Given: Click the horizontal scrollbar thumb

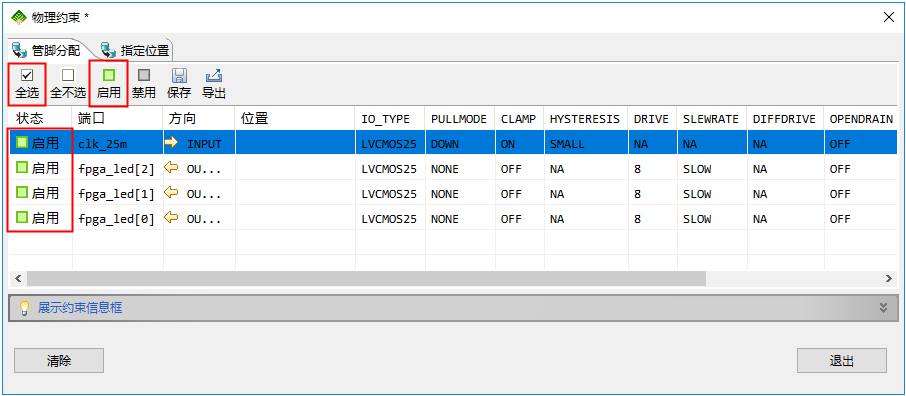Looking at the screenshot, I should pos(366,279).
